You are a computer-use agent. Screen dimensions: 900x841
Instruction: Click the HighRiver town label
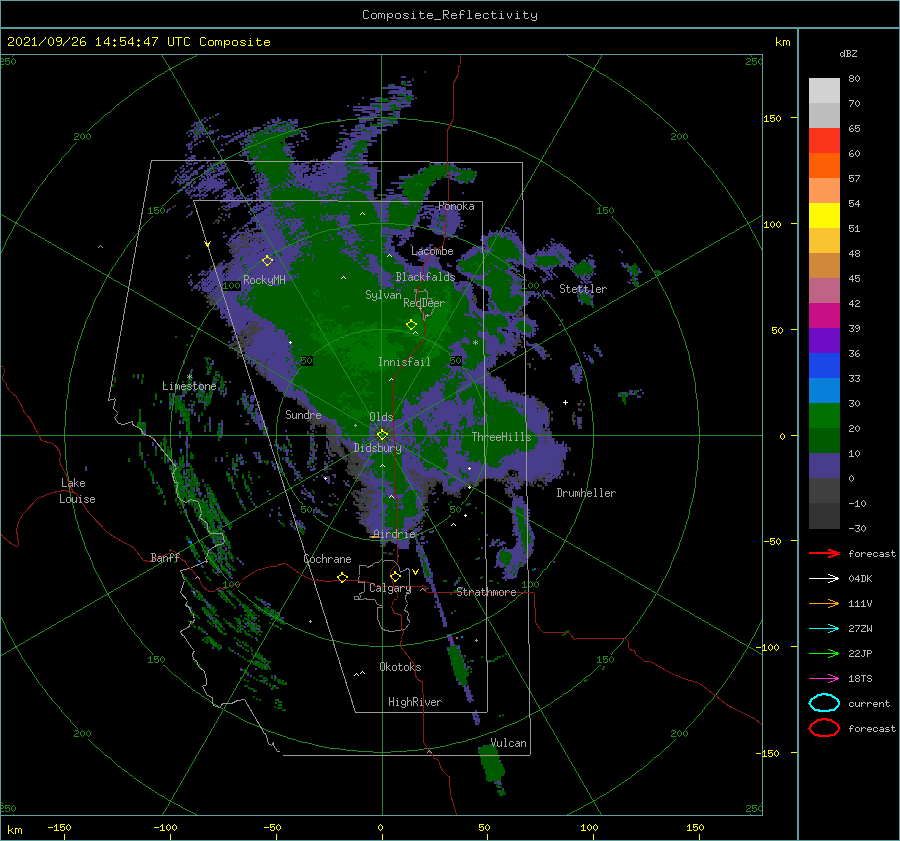click(x=415, y=702)
